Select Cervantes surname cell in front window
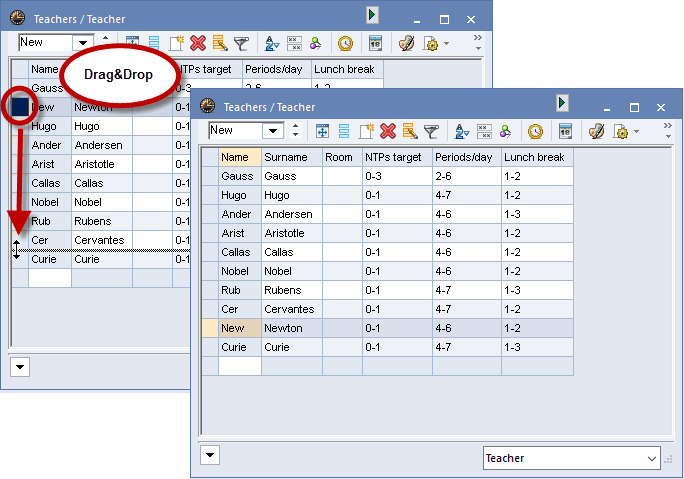The height and width of the screenshot is (479, 684). 292,309
